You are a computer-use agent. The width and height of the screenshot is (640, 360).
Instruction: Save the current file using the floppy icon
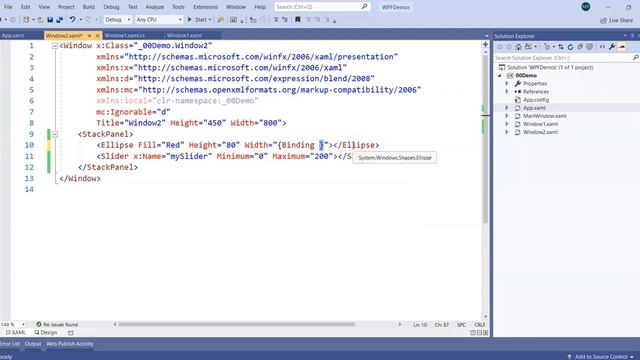click(50, 20)
